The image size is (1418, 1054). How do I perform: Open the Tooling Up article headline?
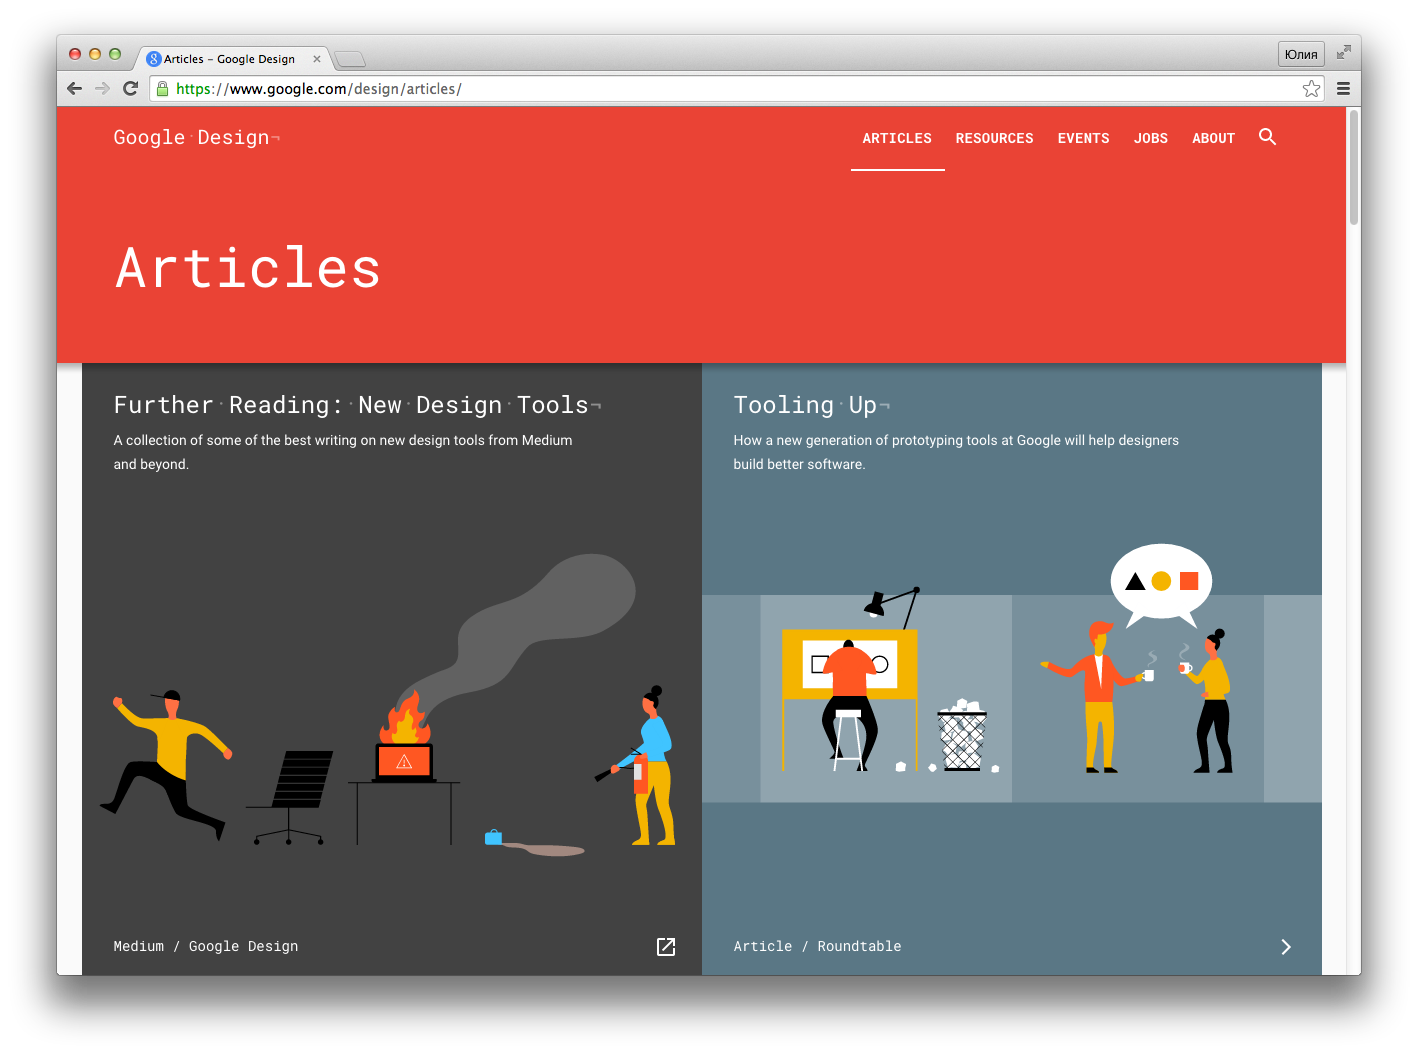[811, 405]
